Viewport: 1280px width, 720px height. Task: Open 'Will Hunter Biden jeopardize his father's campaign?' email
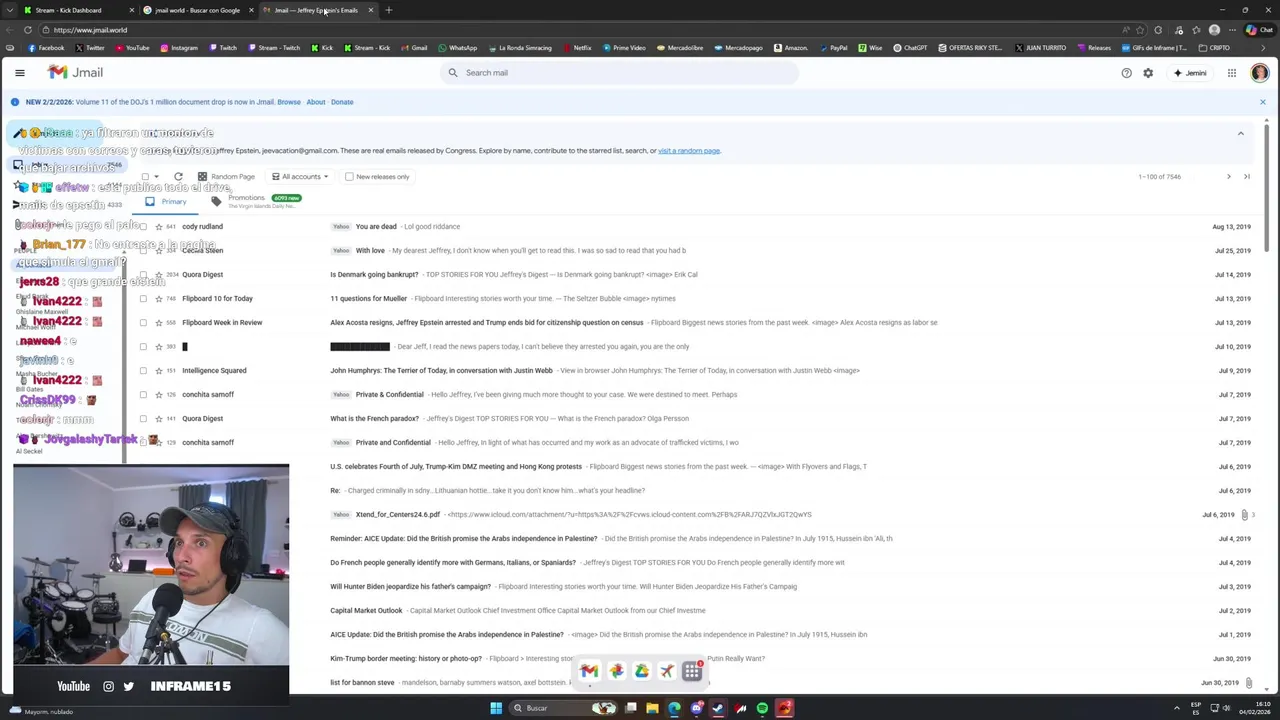coord(410,587)
